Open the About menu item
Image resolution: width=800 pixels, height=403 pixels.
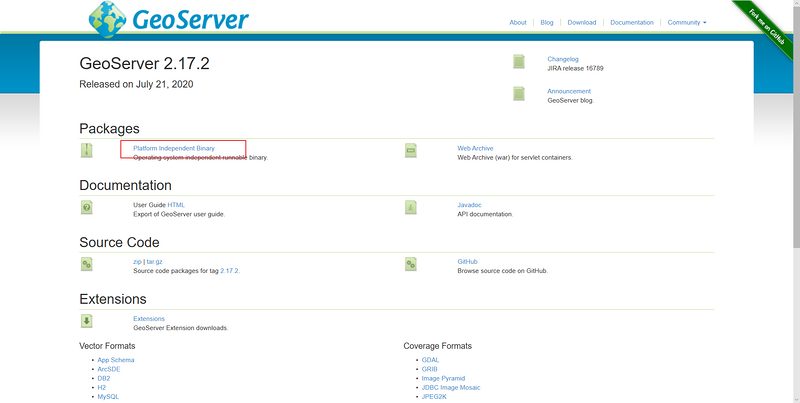518,22
